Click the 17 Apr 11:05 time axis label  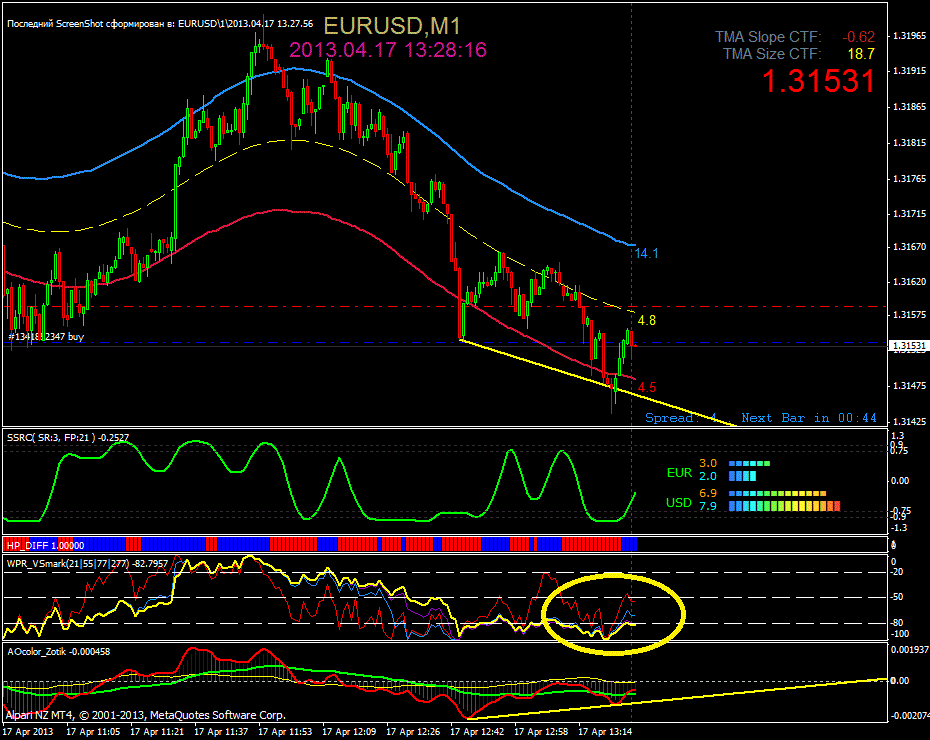[93, 732]
